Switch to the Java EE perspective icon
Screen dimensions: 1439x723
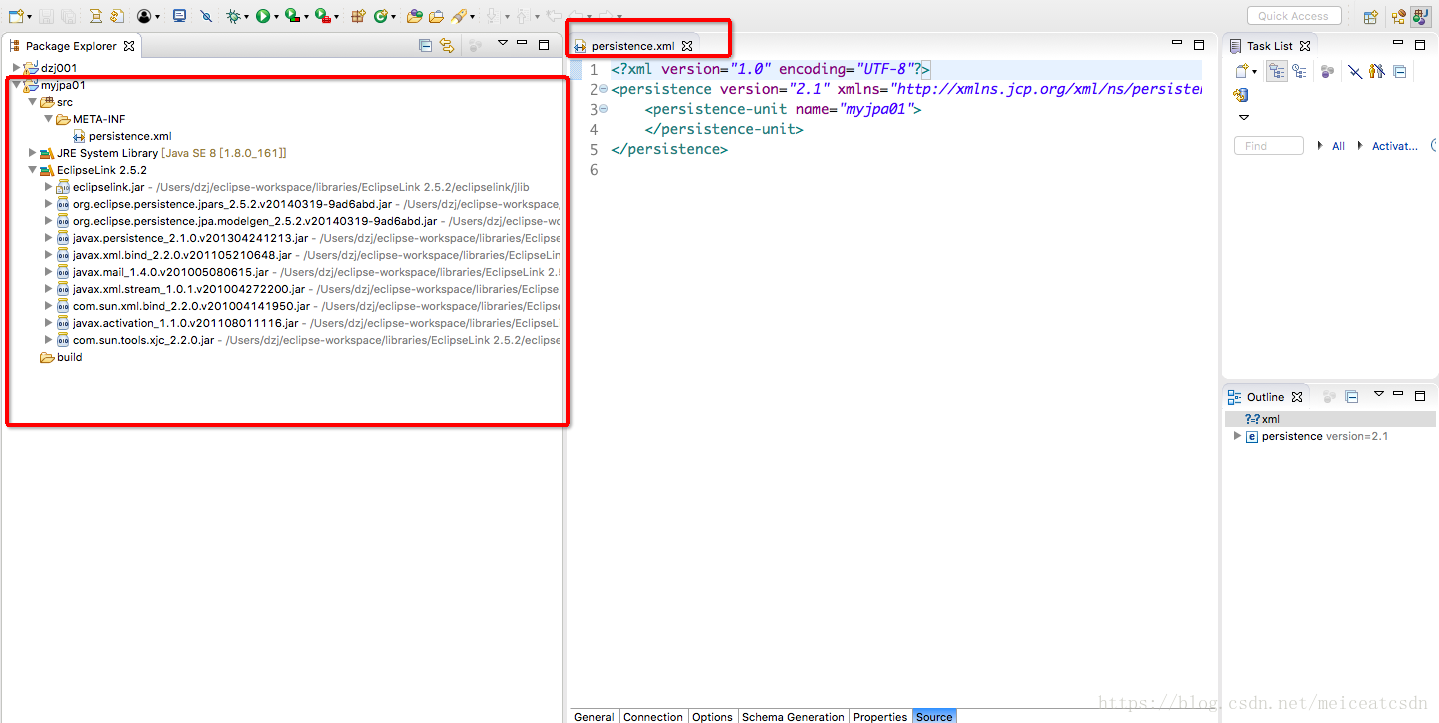(x=1398, y=16)
